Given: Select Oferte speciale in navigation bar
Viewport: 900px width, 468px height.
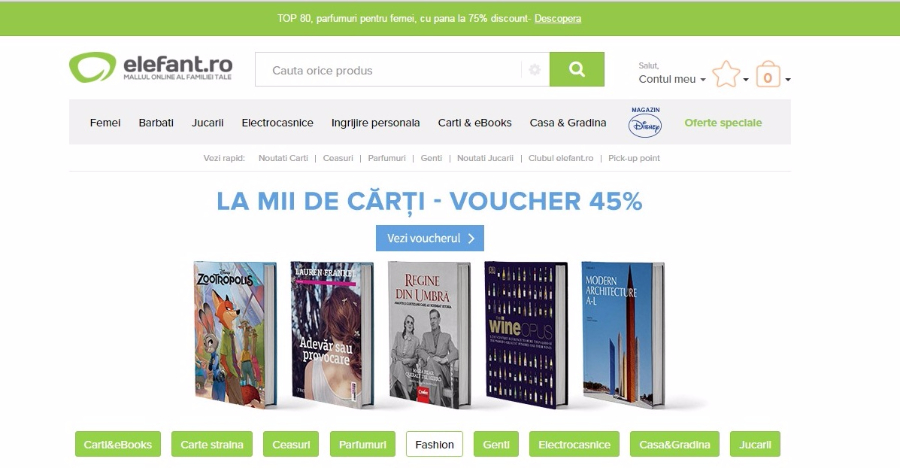Looking at the screenshot, I should 723,123.
